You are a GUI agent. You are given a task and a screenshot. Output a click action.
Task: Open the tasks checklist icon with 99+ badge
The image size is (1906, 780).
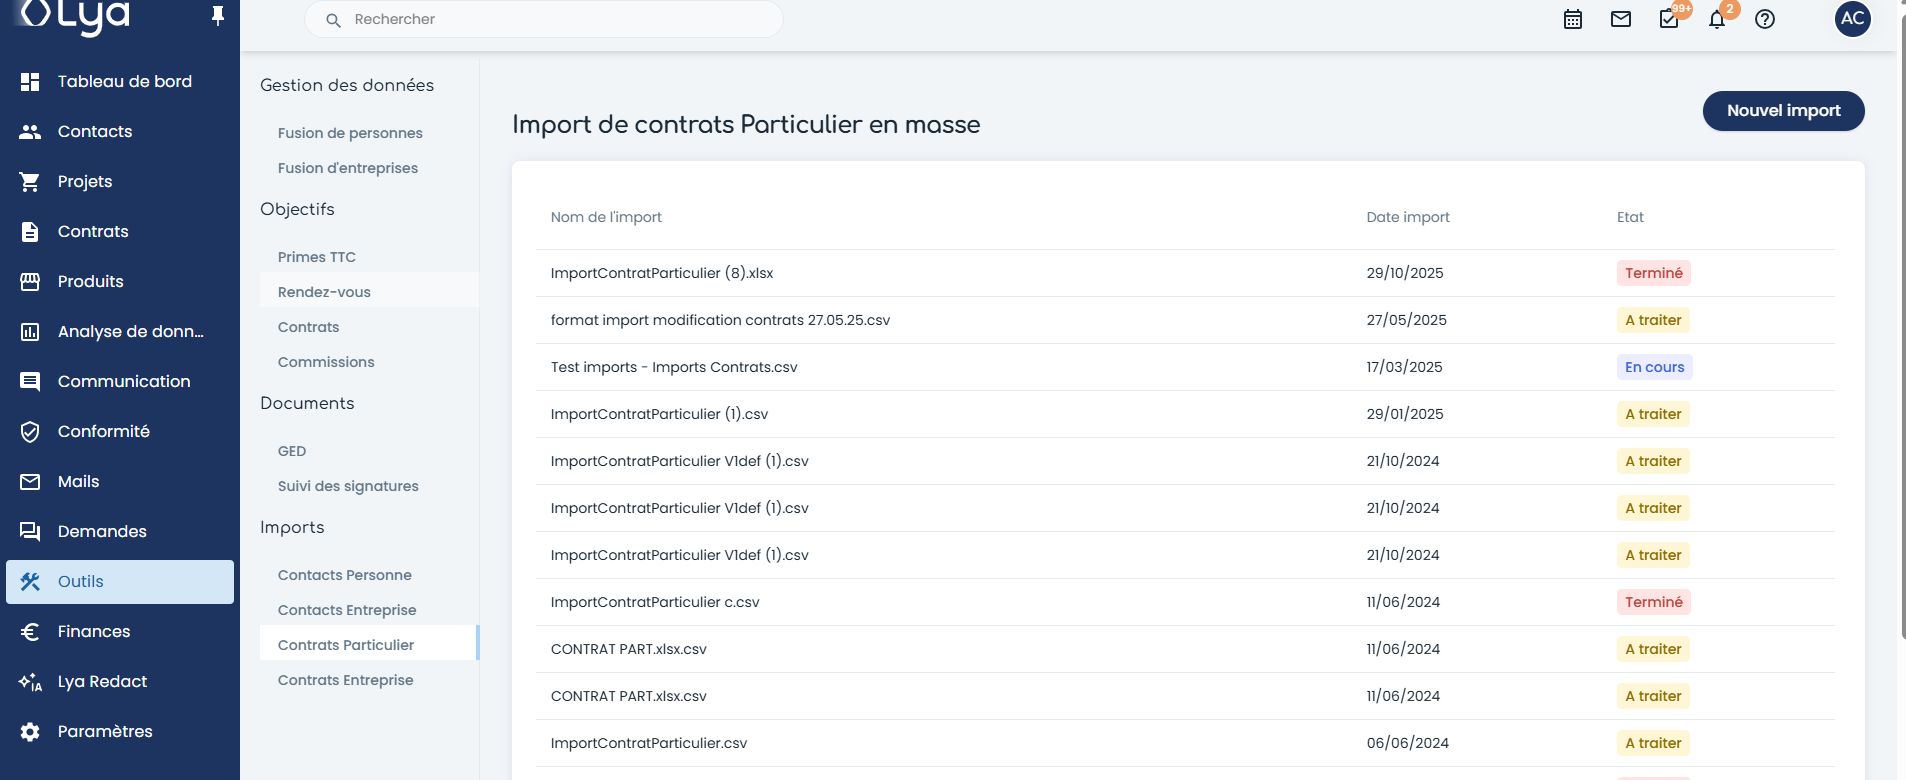tap(1669, 19)
